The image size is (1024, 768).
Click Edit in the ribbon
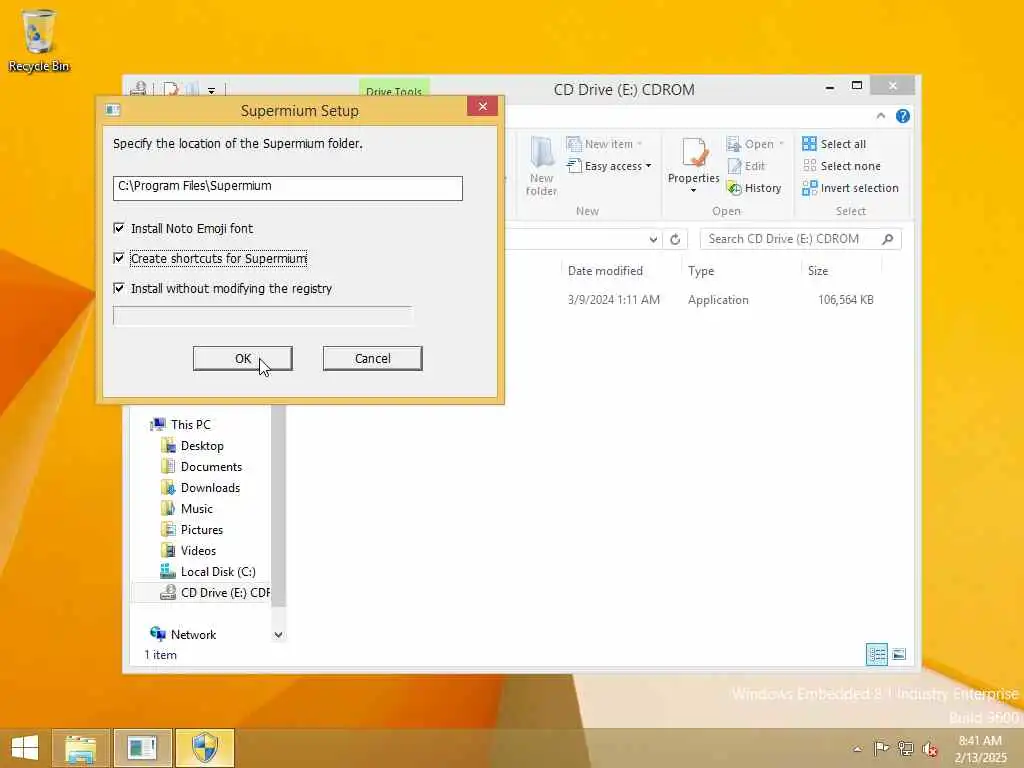coord(746,166)
